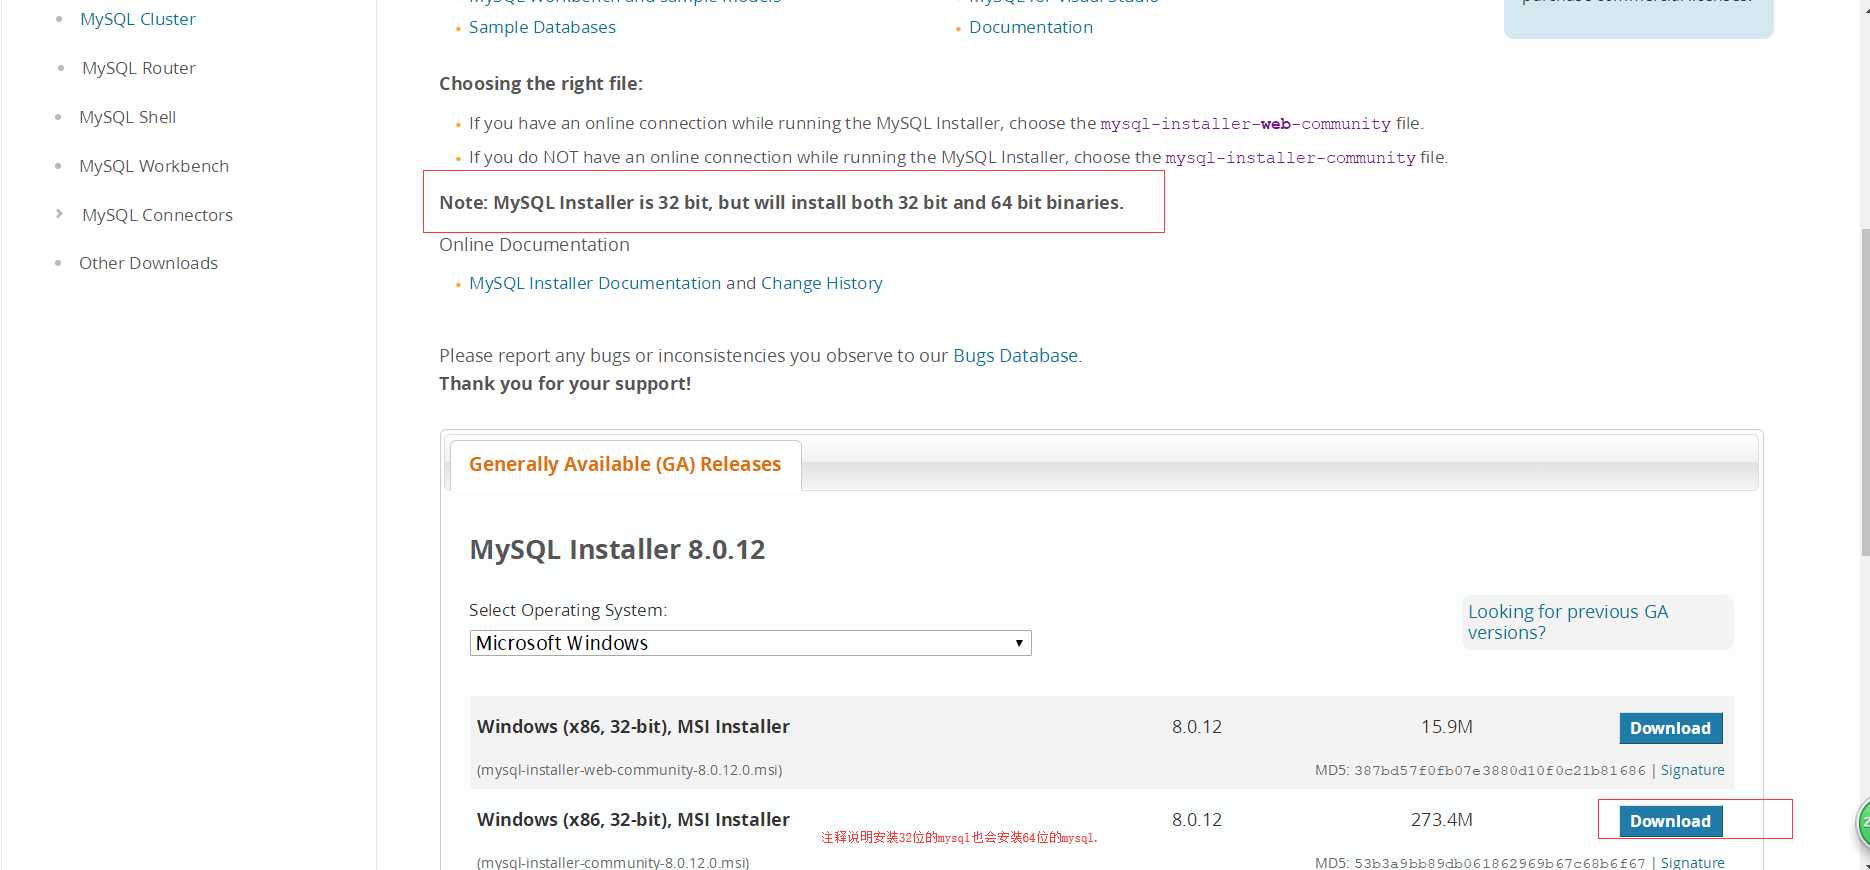Open the MySQL Router sidebar link

coord(139,68)
